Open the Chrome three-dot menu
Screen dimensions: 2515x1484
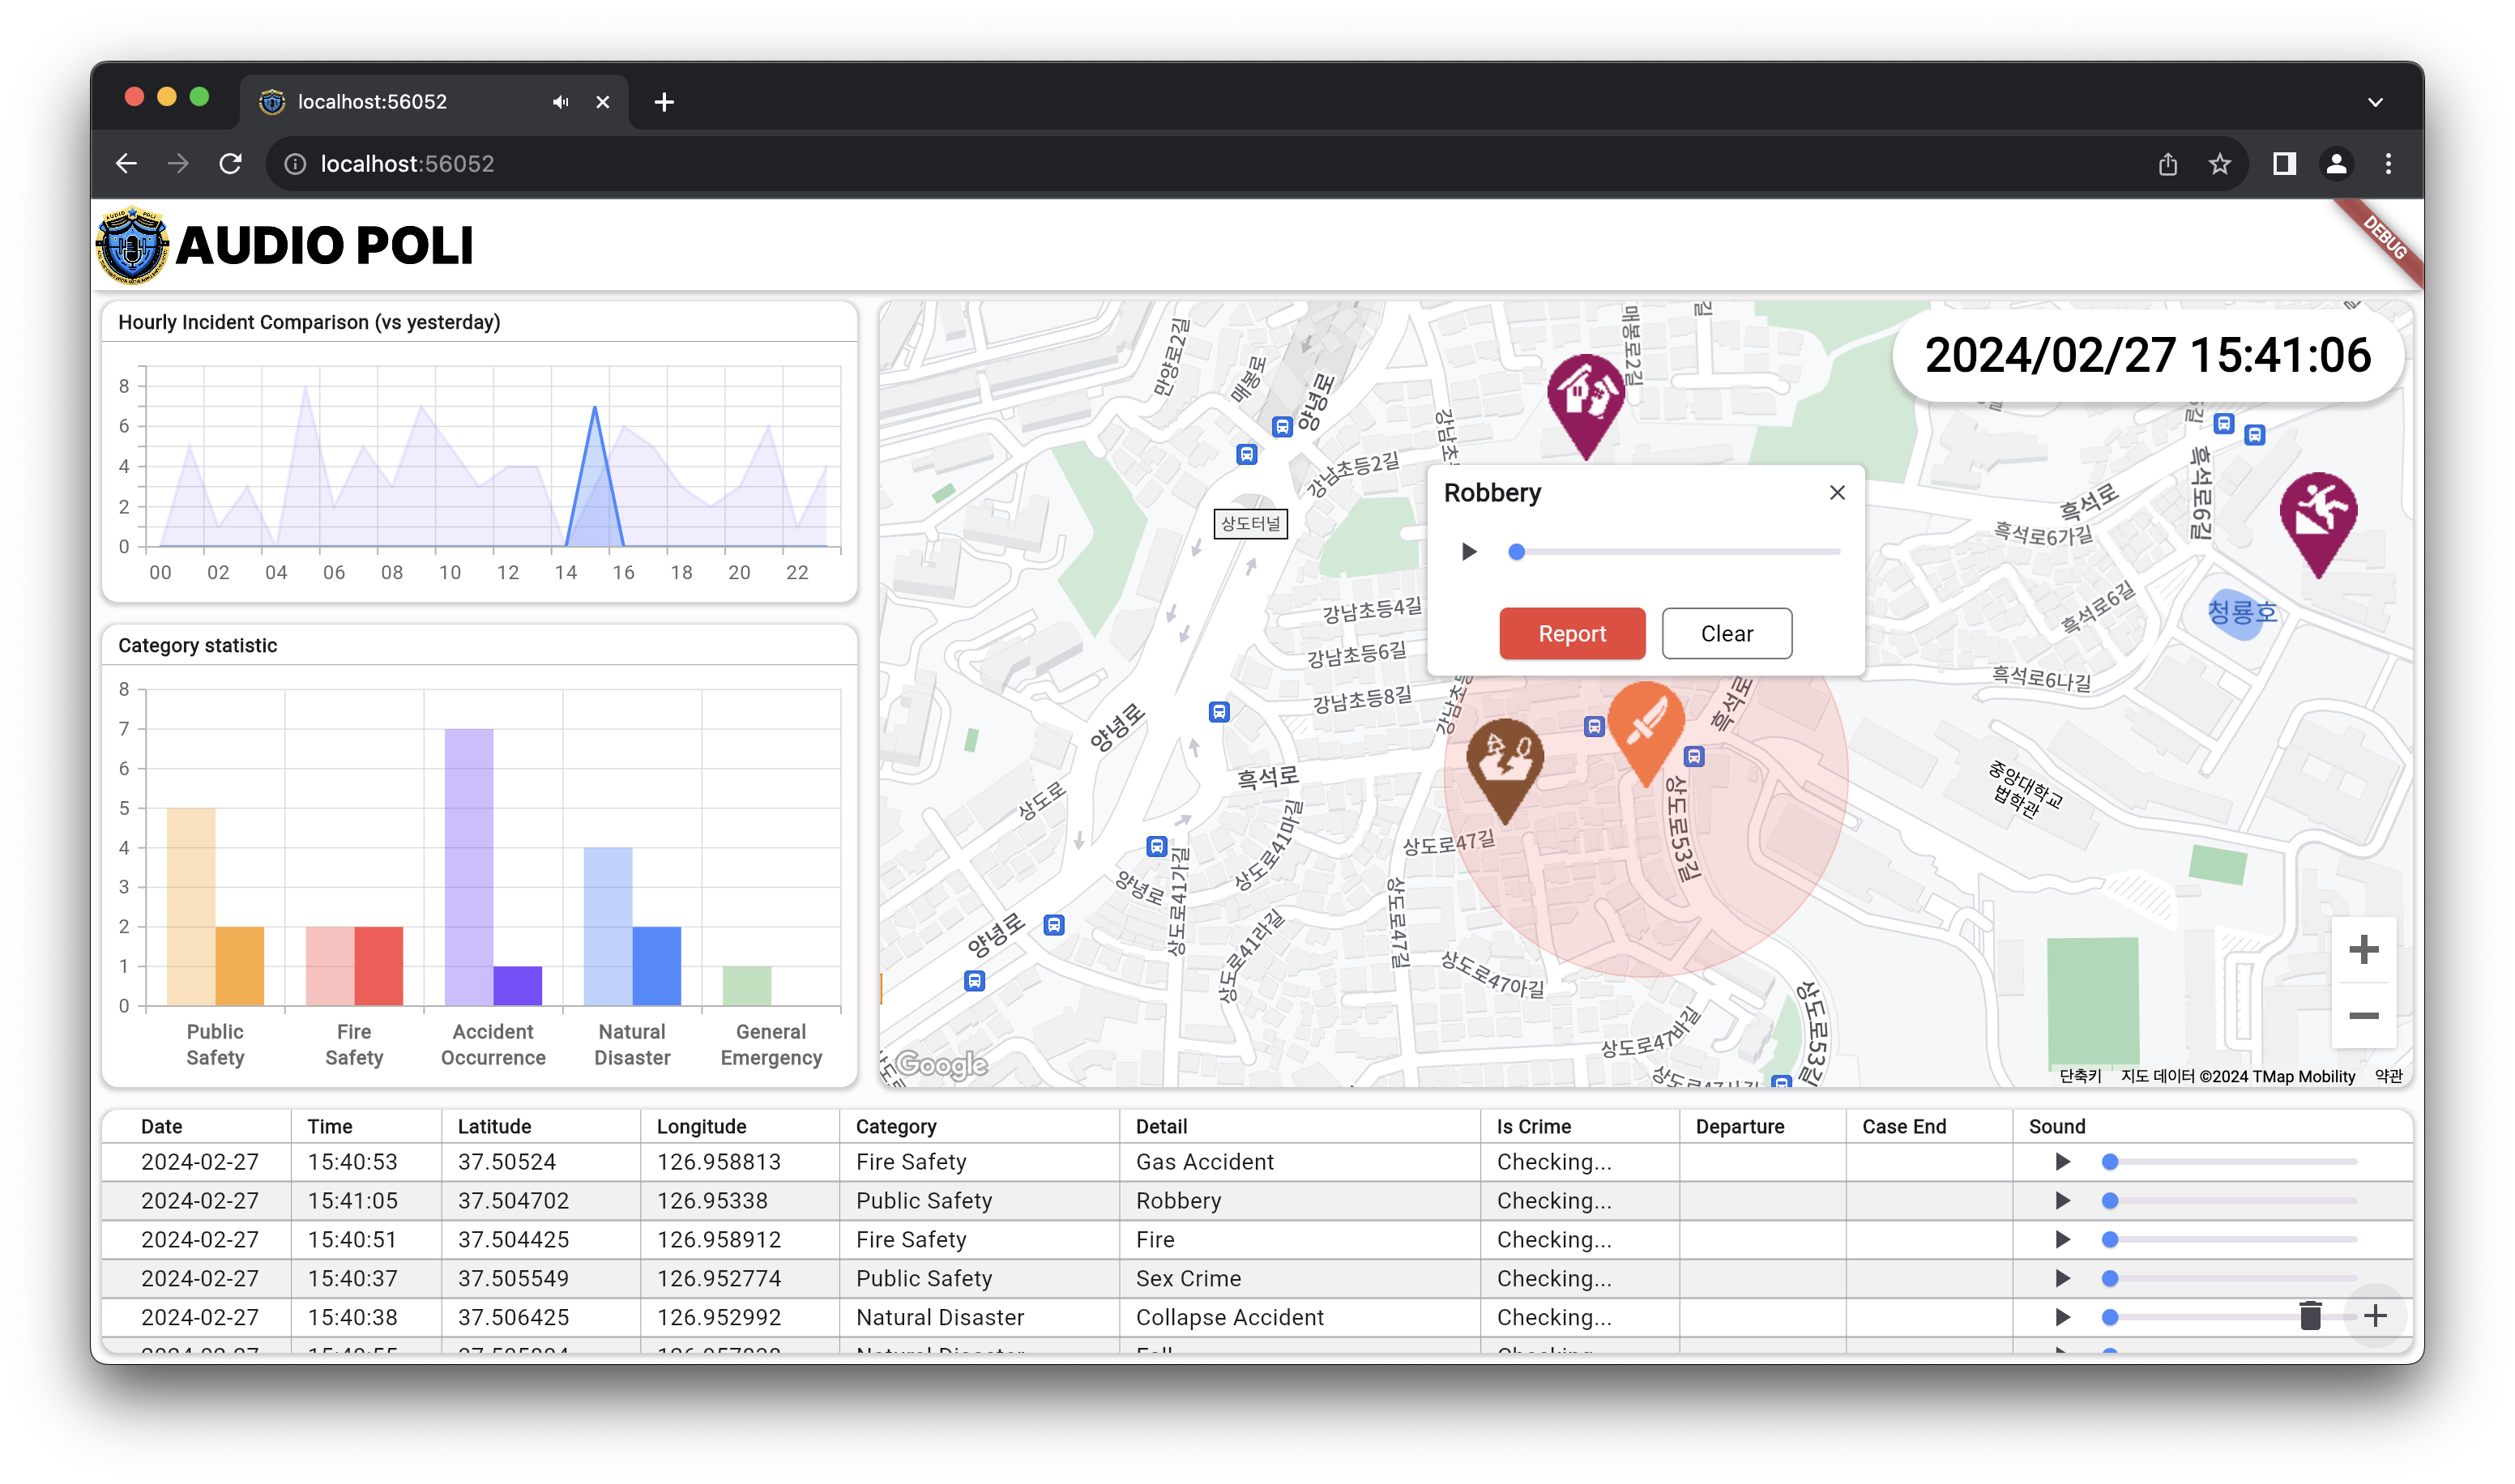(x=2388, y=164)
